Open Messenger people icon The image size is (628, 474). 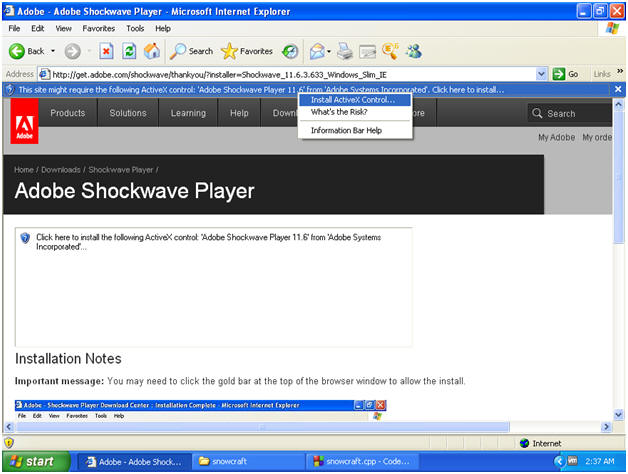(x=413, y=51)
